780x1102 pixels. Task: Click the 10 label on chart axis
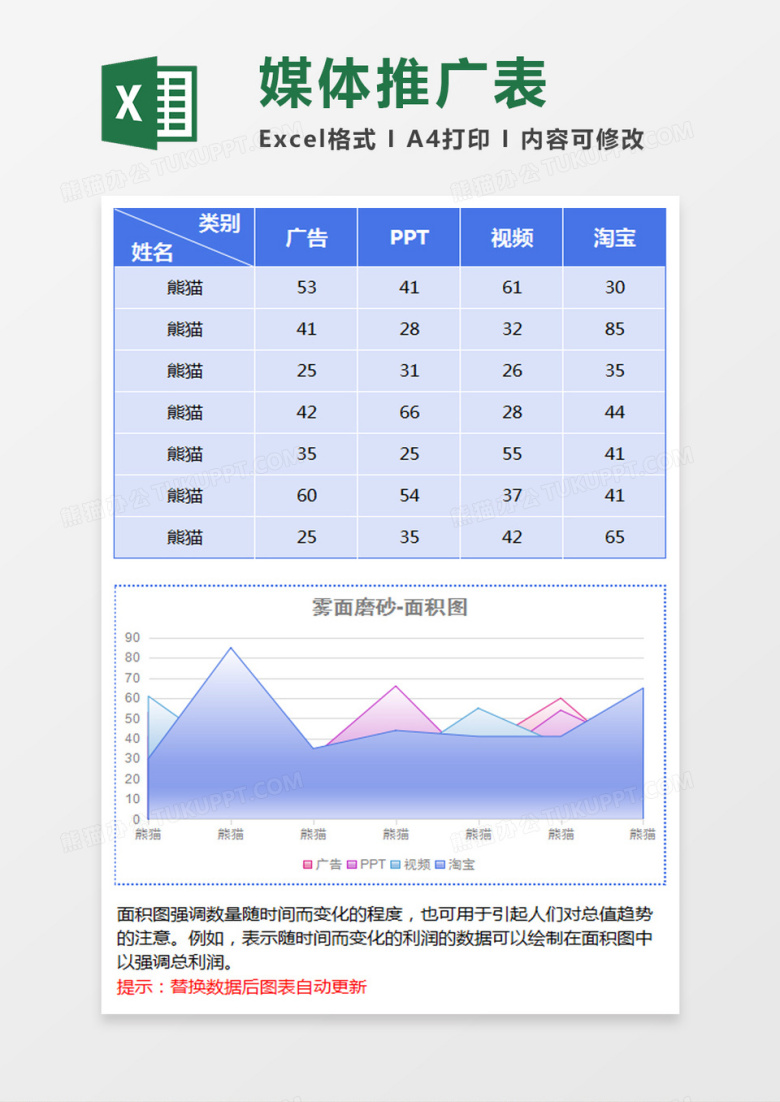[132, 799]
